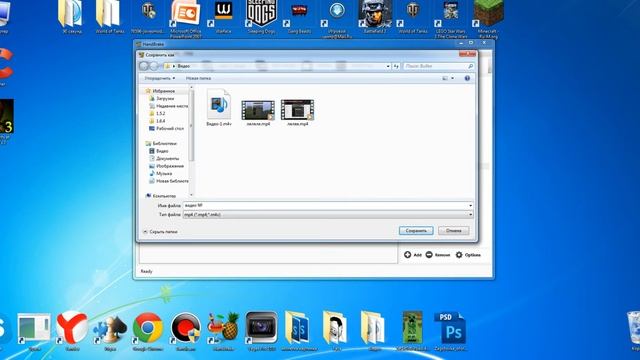Launch the Google Chrome shortcut

click(x=148, y=331)
